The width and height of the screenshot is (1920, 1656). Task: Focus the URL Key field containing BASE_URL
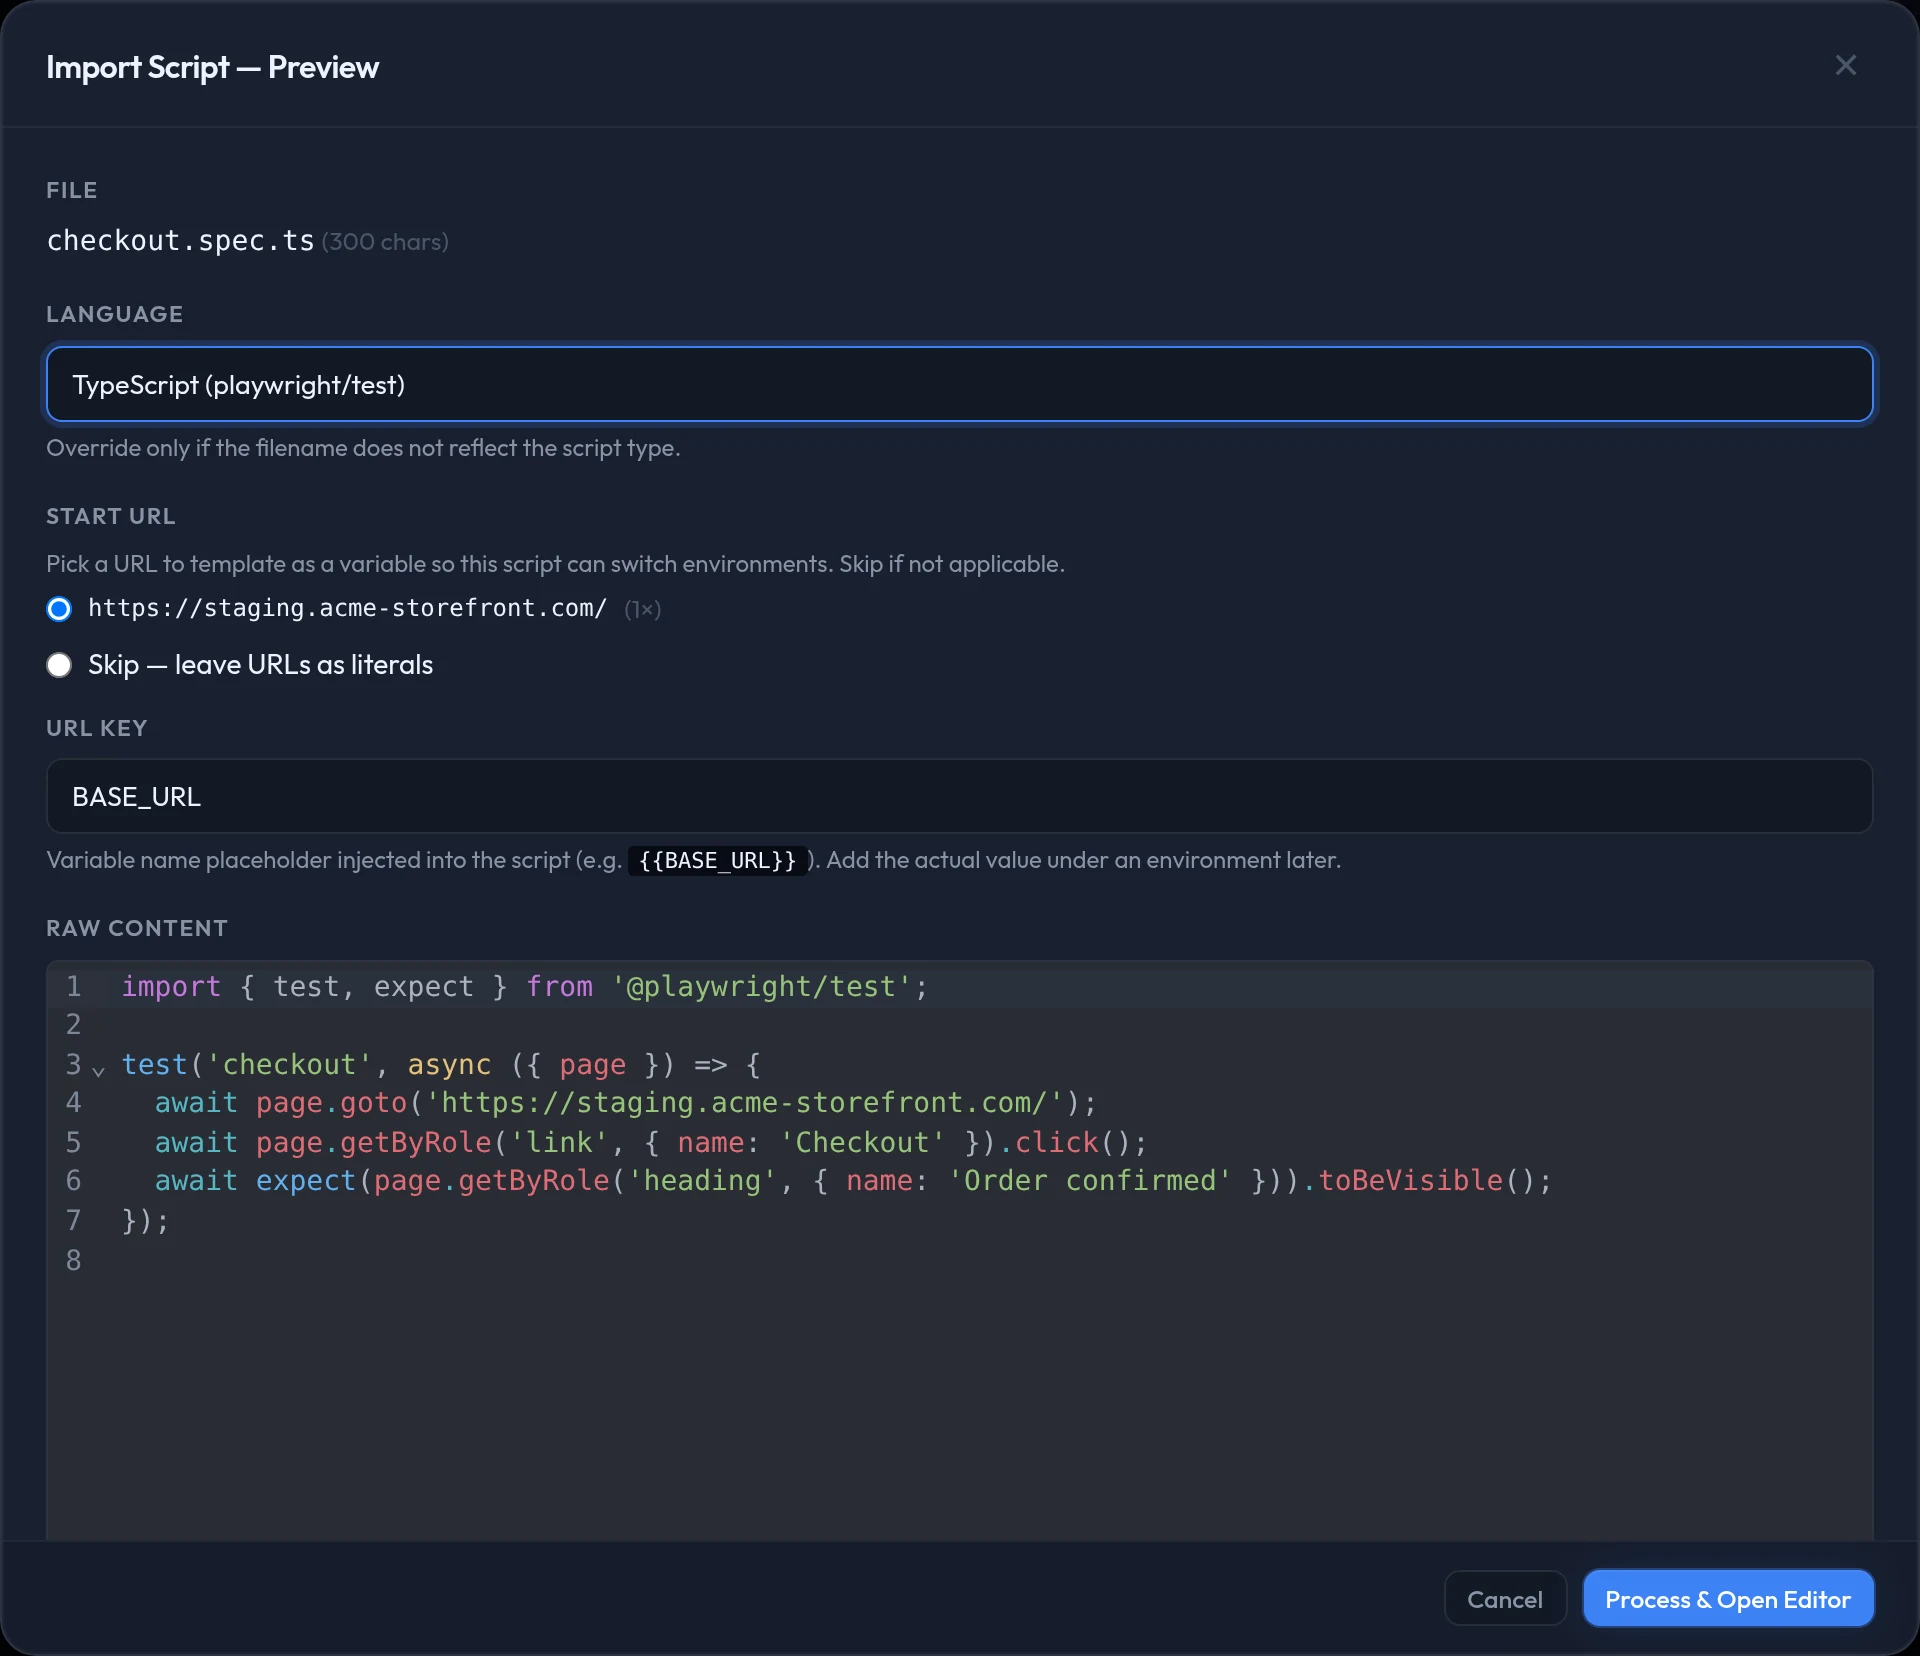(959, 796)
